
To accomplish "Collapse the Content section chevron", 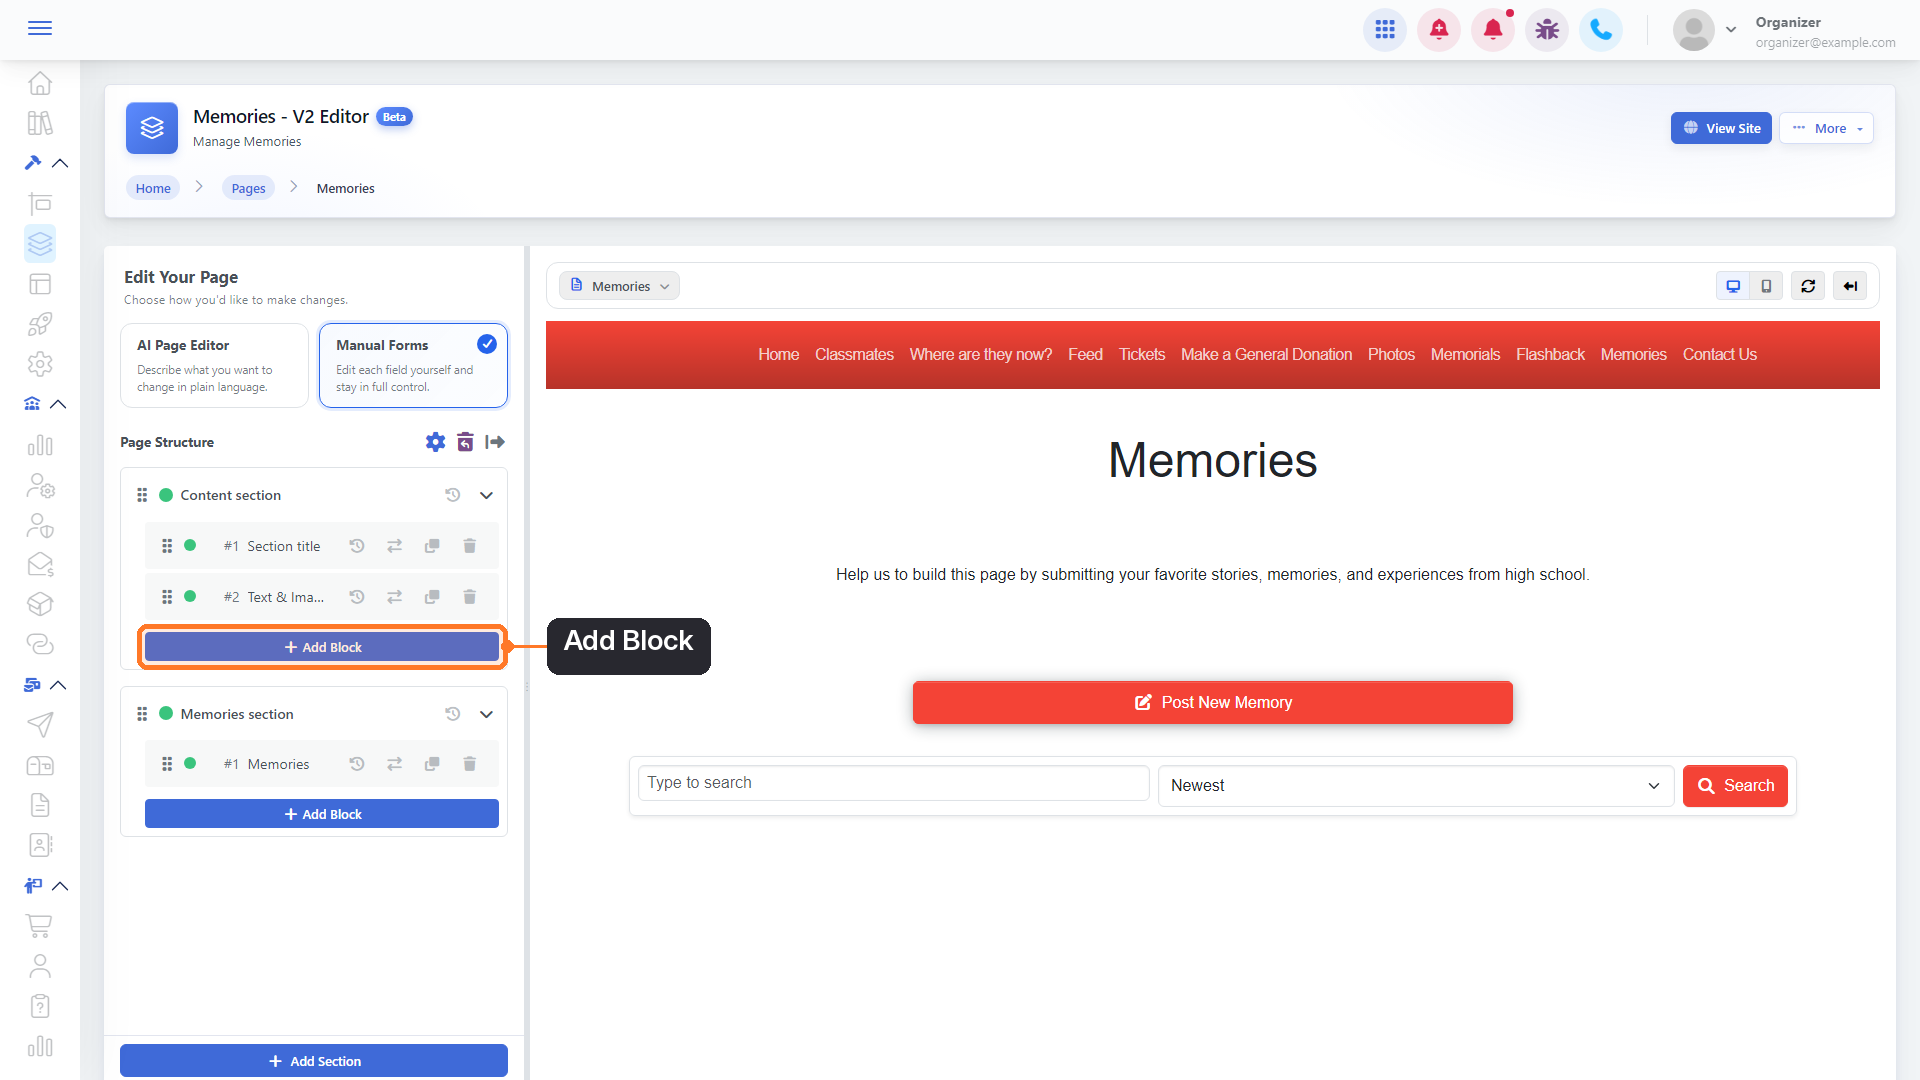I will 486,495.
